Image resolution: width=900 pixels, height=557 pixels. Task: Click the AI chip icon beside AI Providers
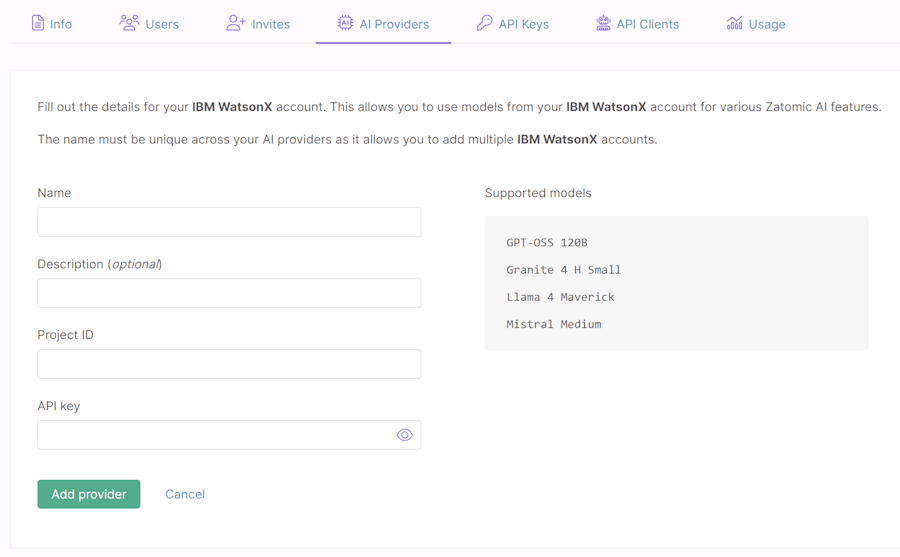[345, 23]
